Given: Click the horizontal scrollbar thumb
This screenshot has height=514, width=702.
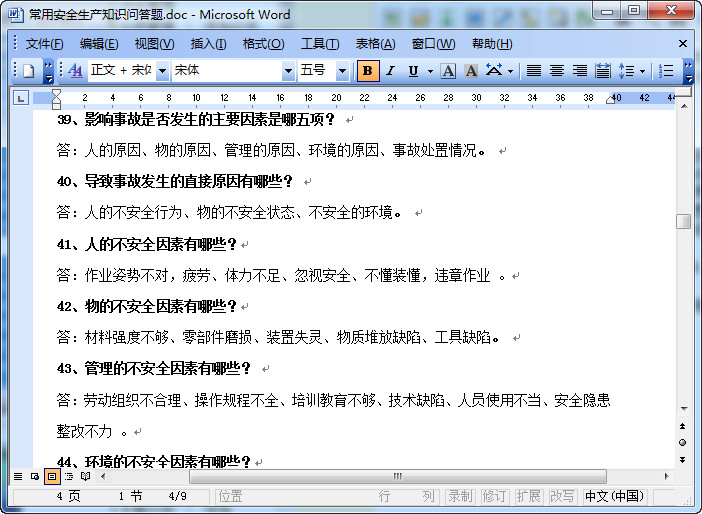Looking at the screenshot, I should (x=398, y=476).
